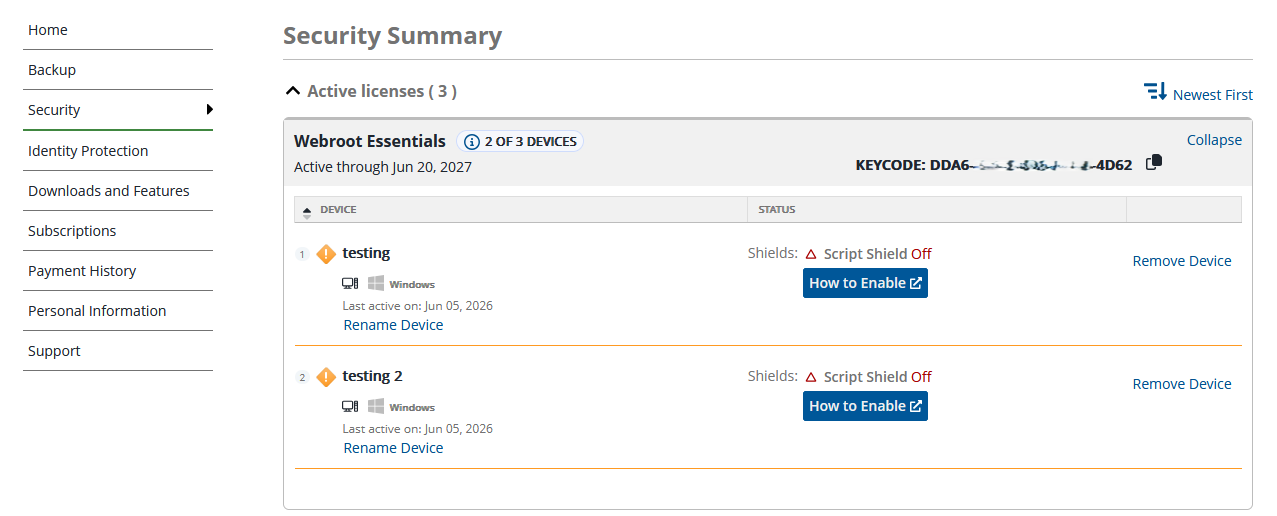The image size is (1277, 516).
Task: Click the orange warning icon beside testing
Action: point(326,254)
